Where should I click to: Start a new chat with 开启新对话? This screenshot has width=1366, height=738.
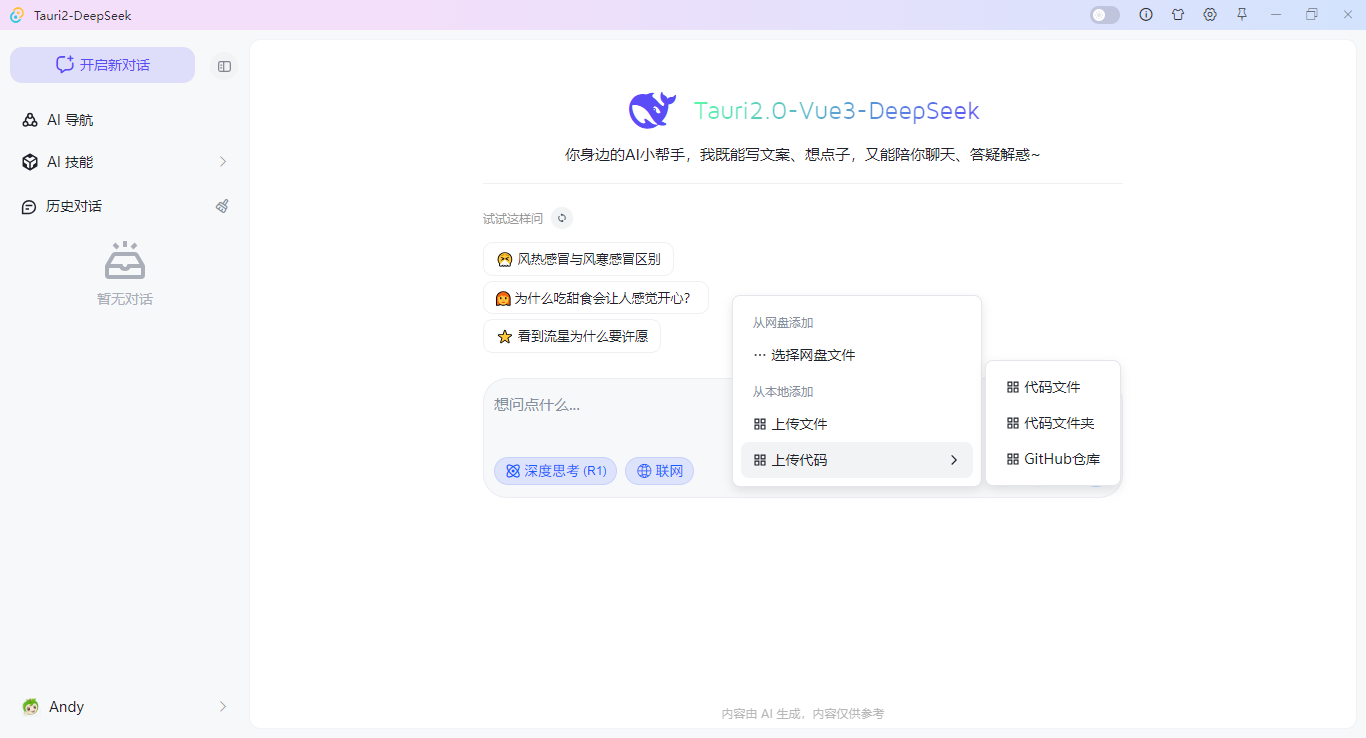(x=103, y=65)
